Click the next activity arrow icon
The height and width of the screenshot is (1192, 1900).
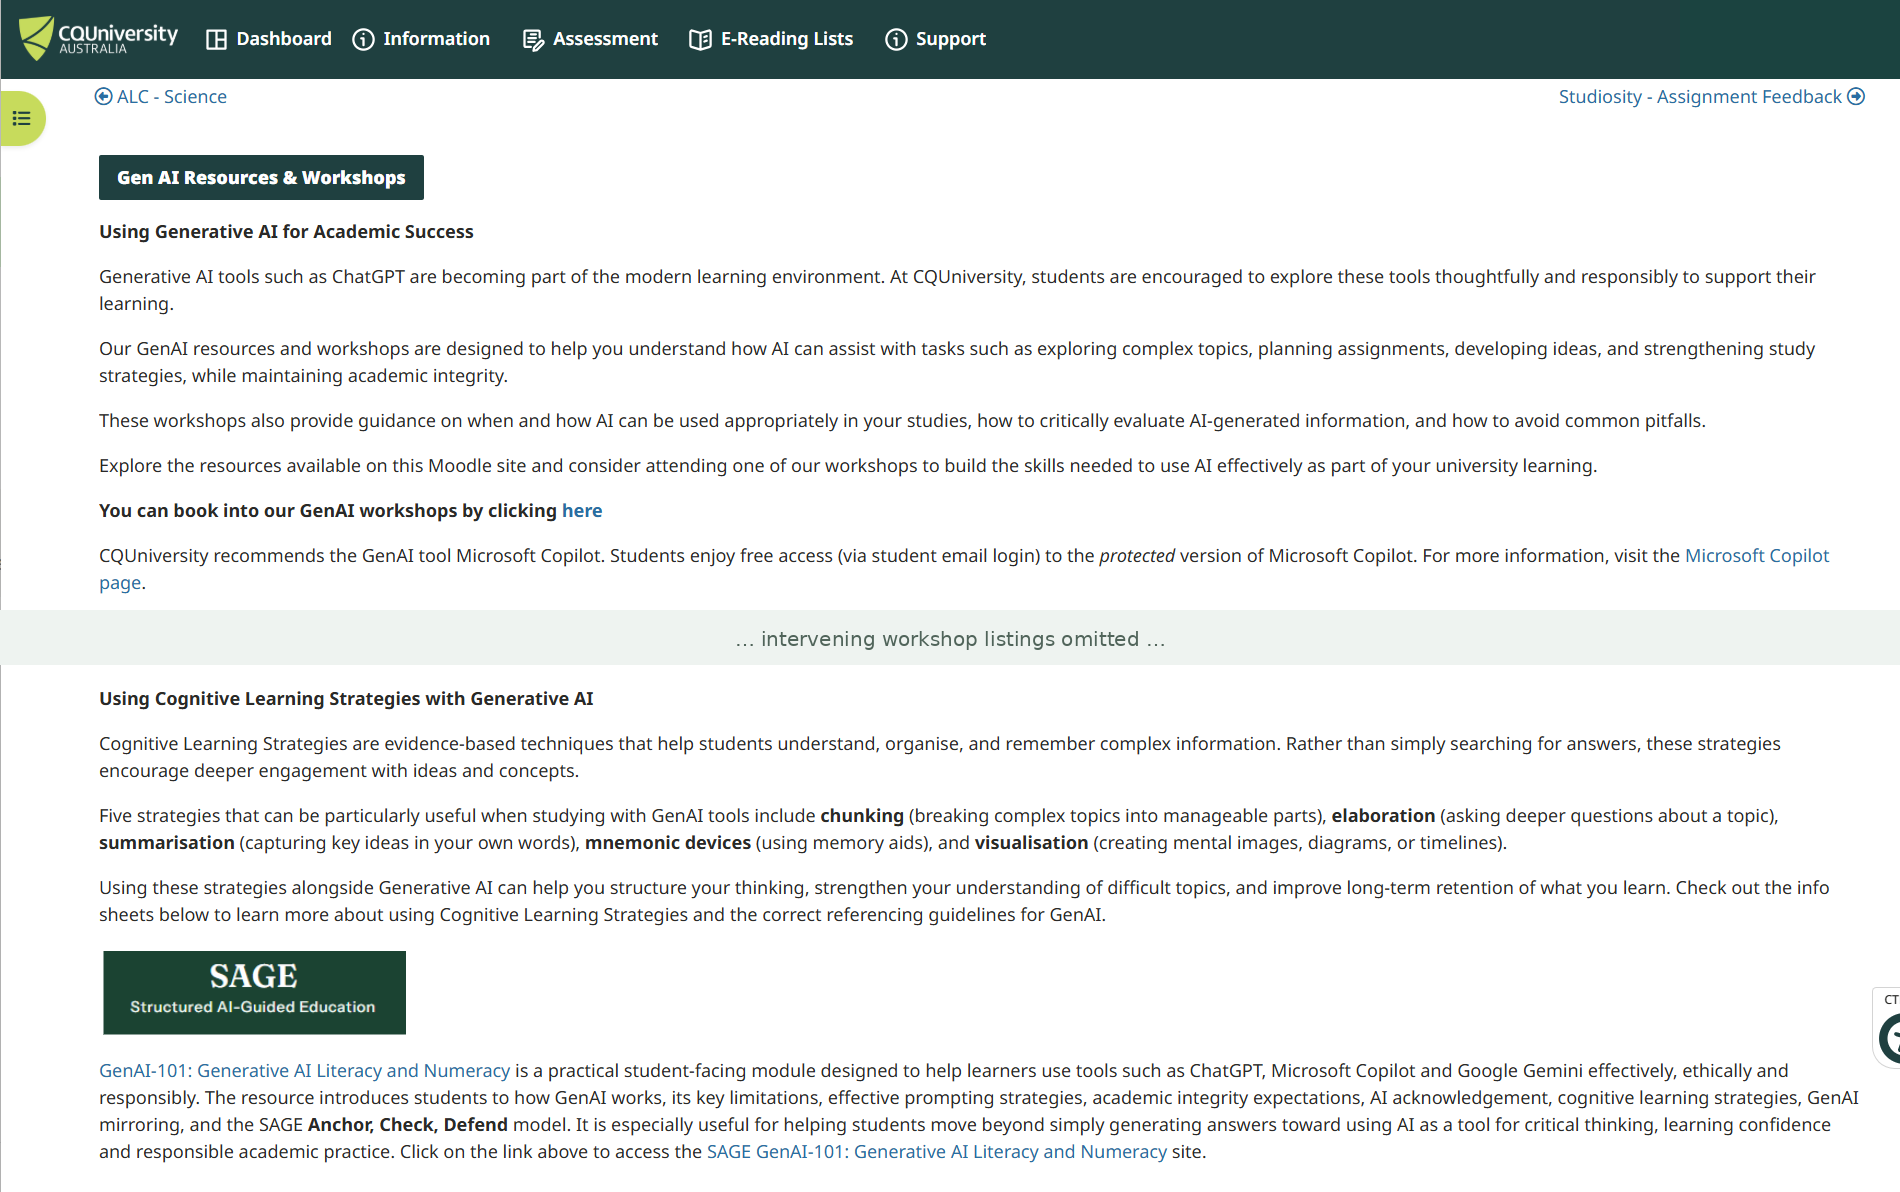(1856, 96)
